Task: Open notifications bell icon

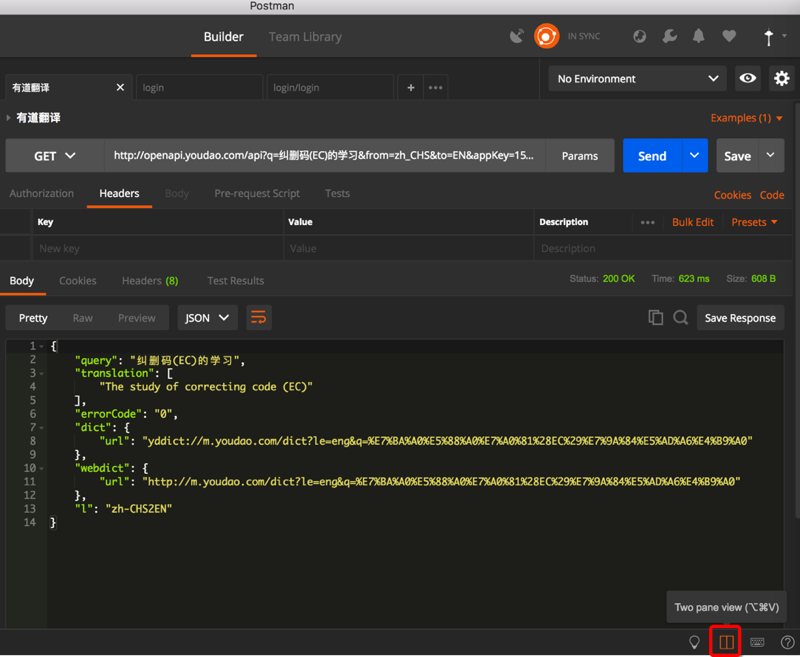Action: tap(698, 36)
